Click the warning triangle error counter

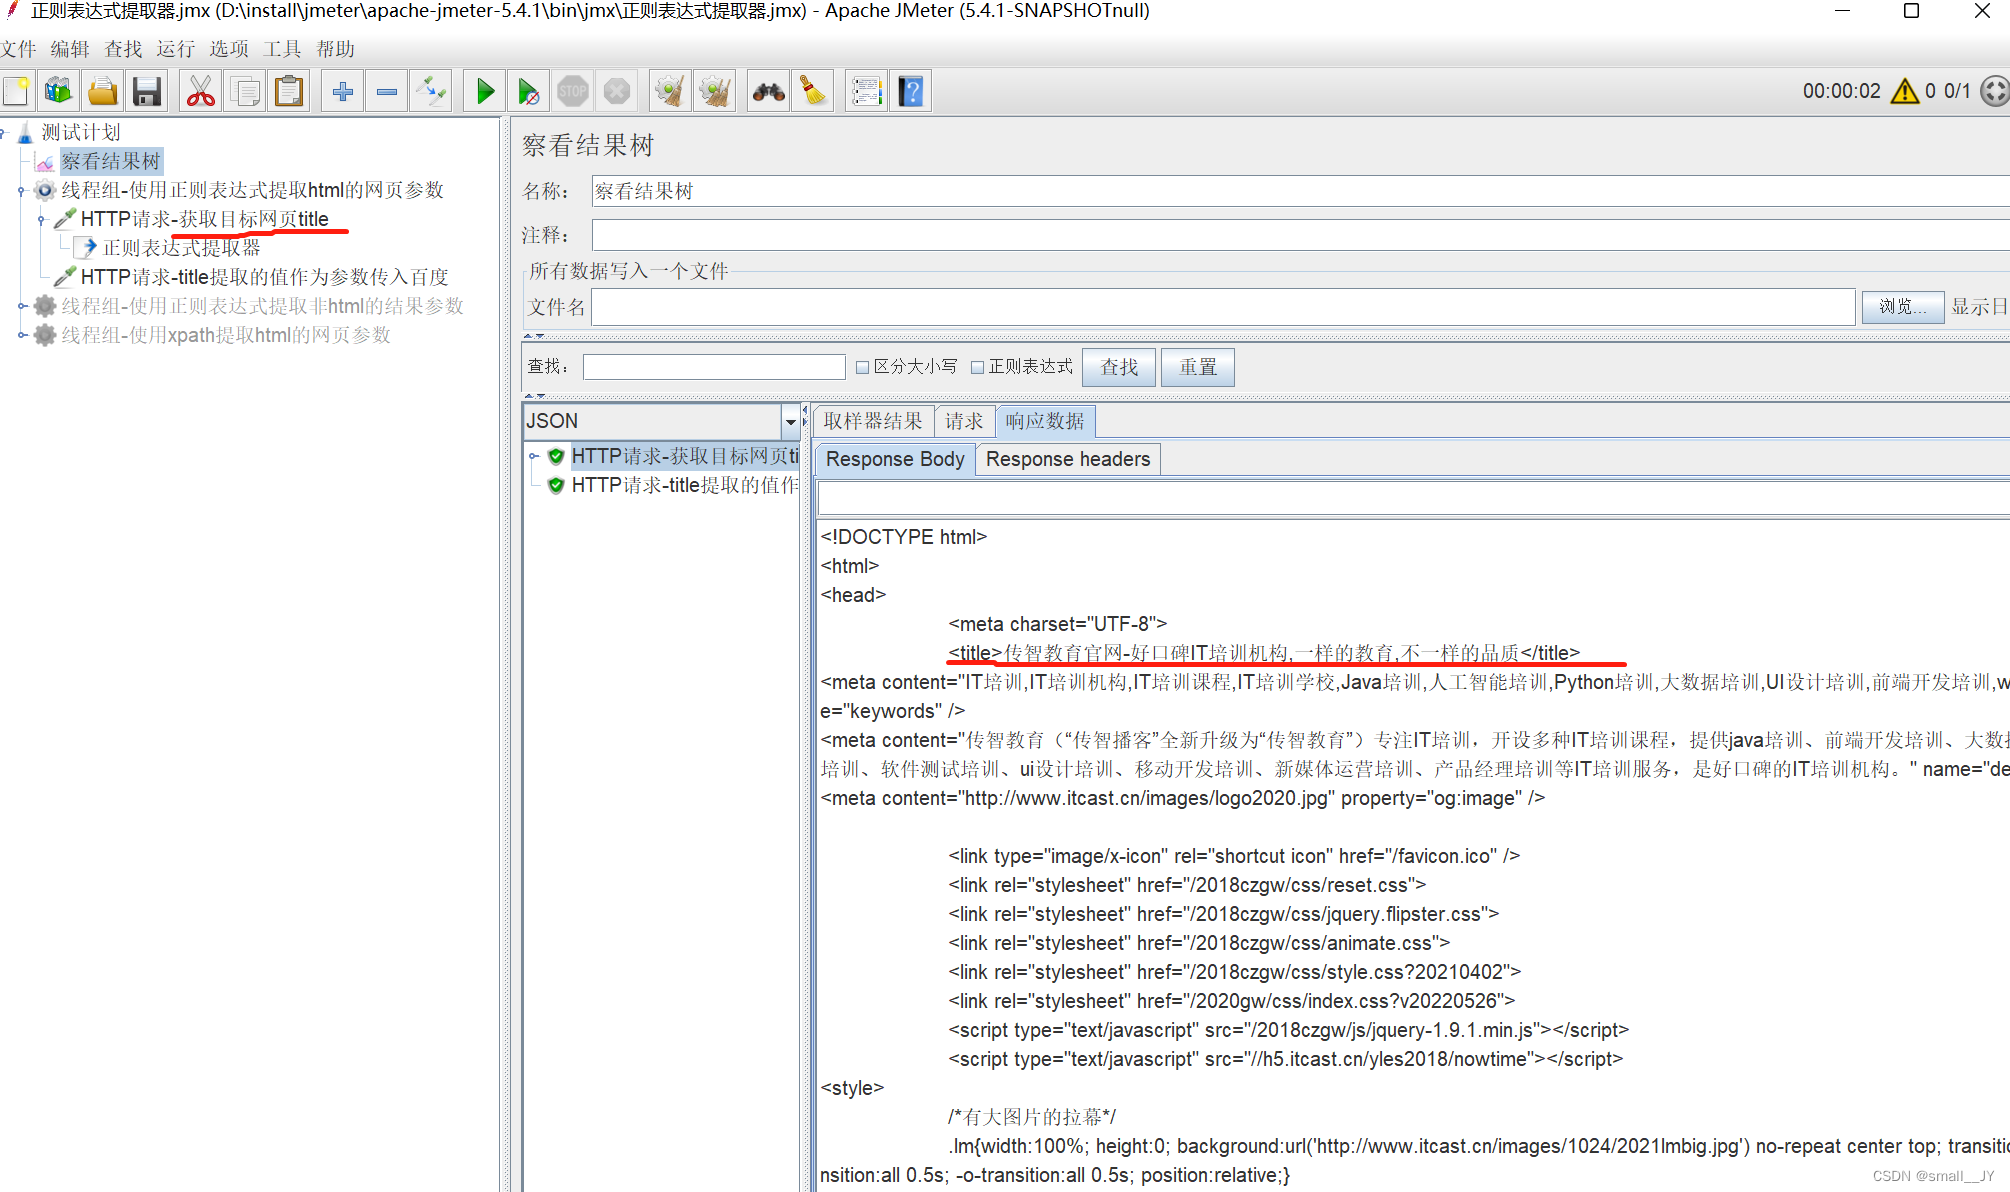(x=1904, y=91)
